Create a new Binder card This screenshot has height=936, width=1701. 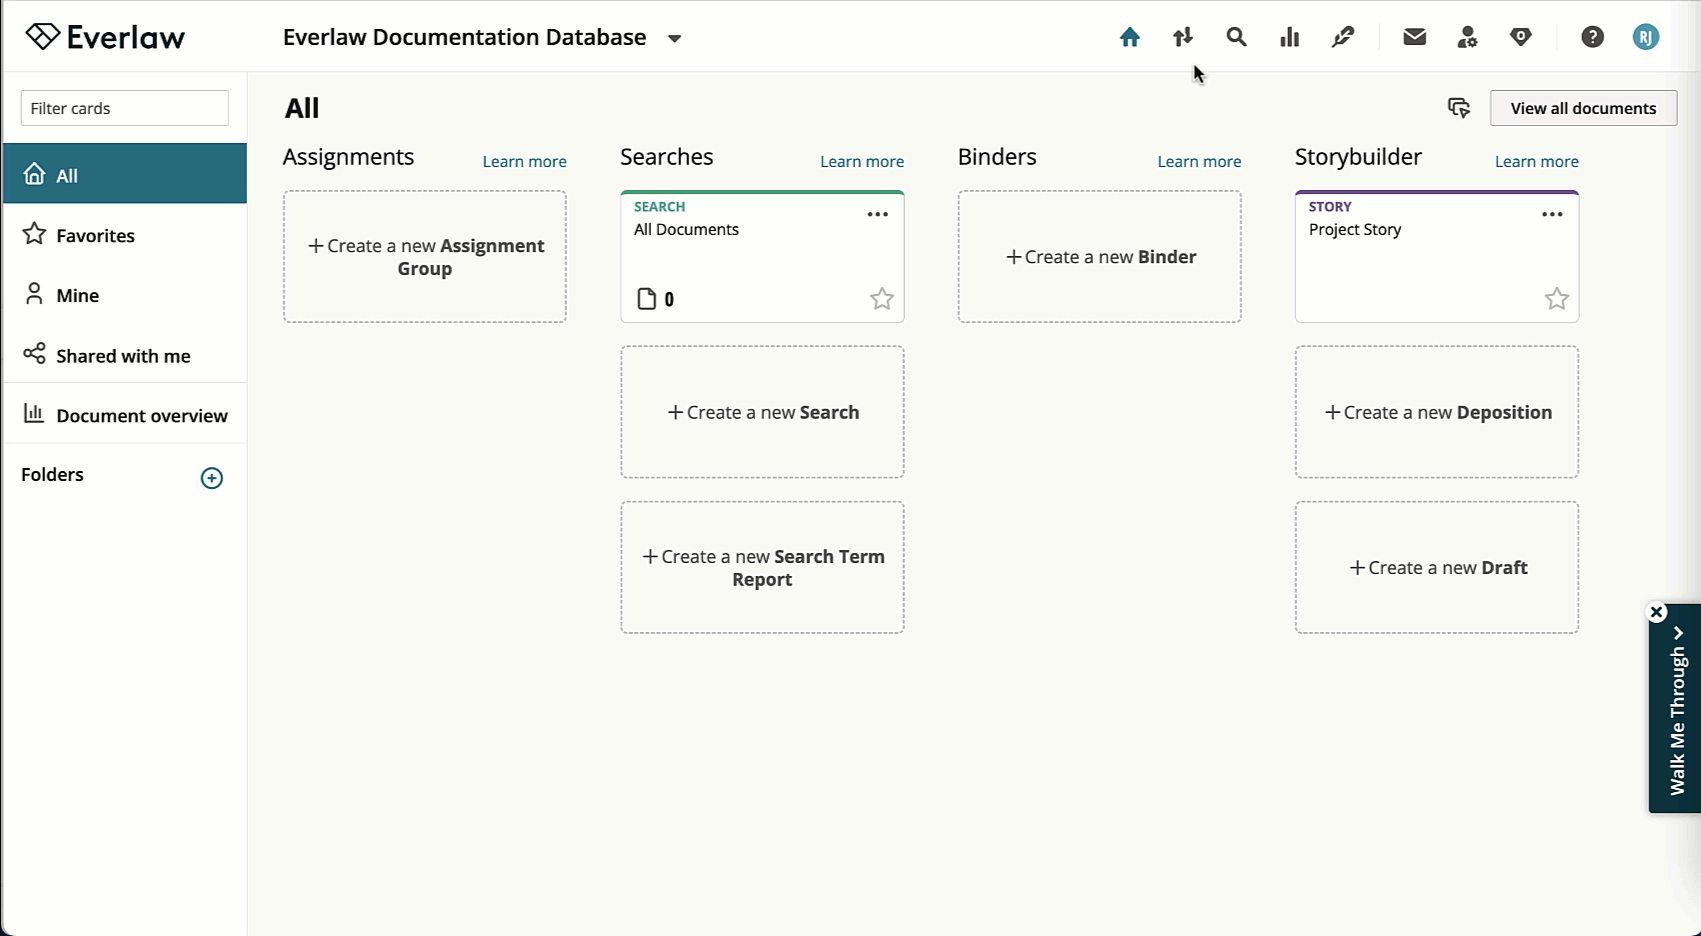(1100, 257)
